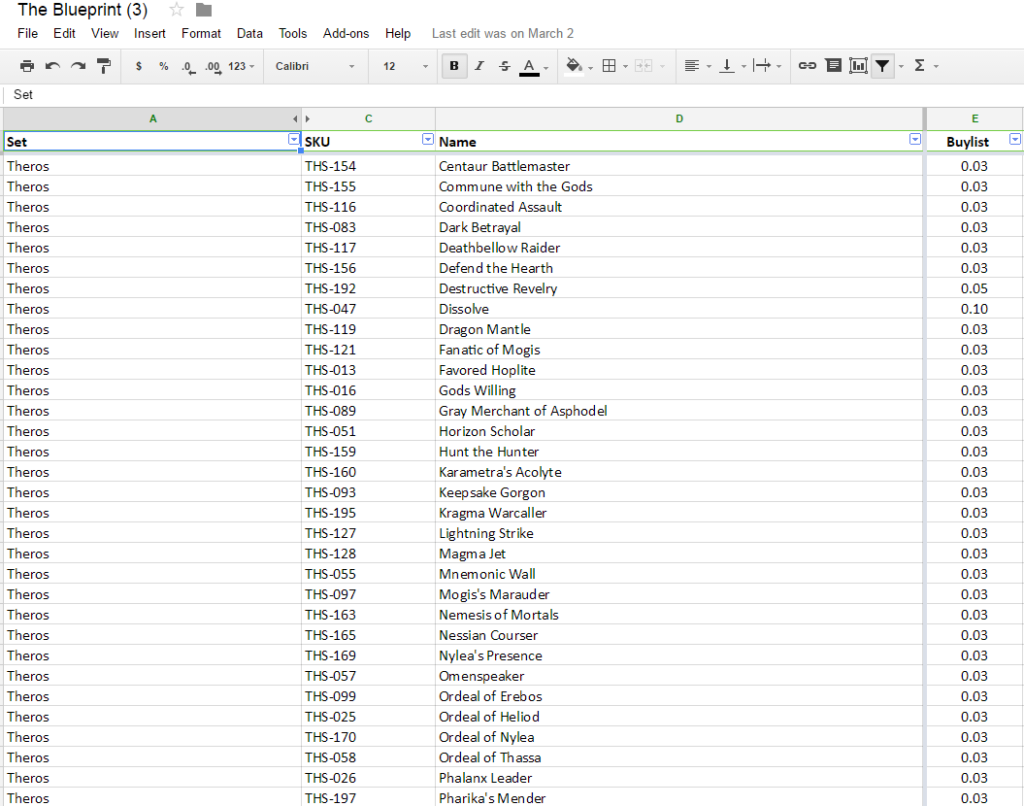Open the Borders tool
1024x806 pixels.
click(608, 66)
